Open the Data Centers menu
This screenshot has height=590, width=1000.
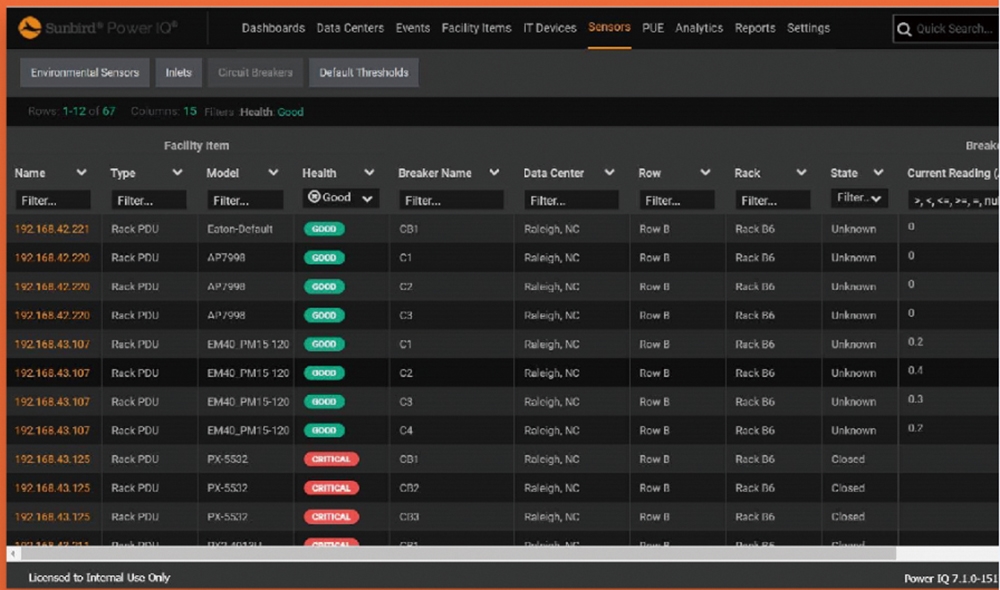350,28
